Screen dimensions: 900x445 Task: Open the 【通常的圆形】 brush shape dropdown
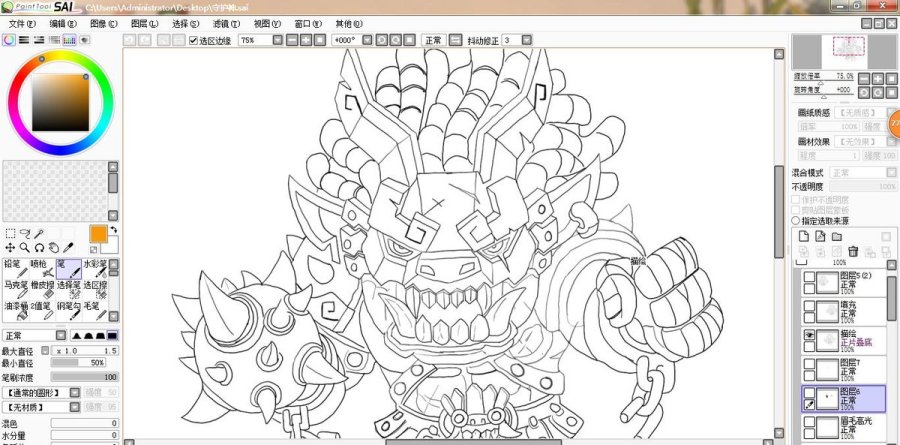(75, 392)
